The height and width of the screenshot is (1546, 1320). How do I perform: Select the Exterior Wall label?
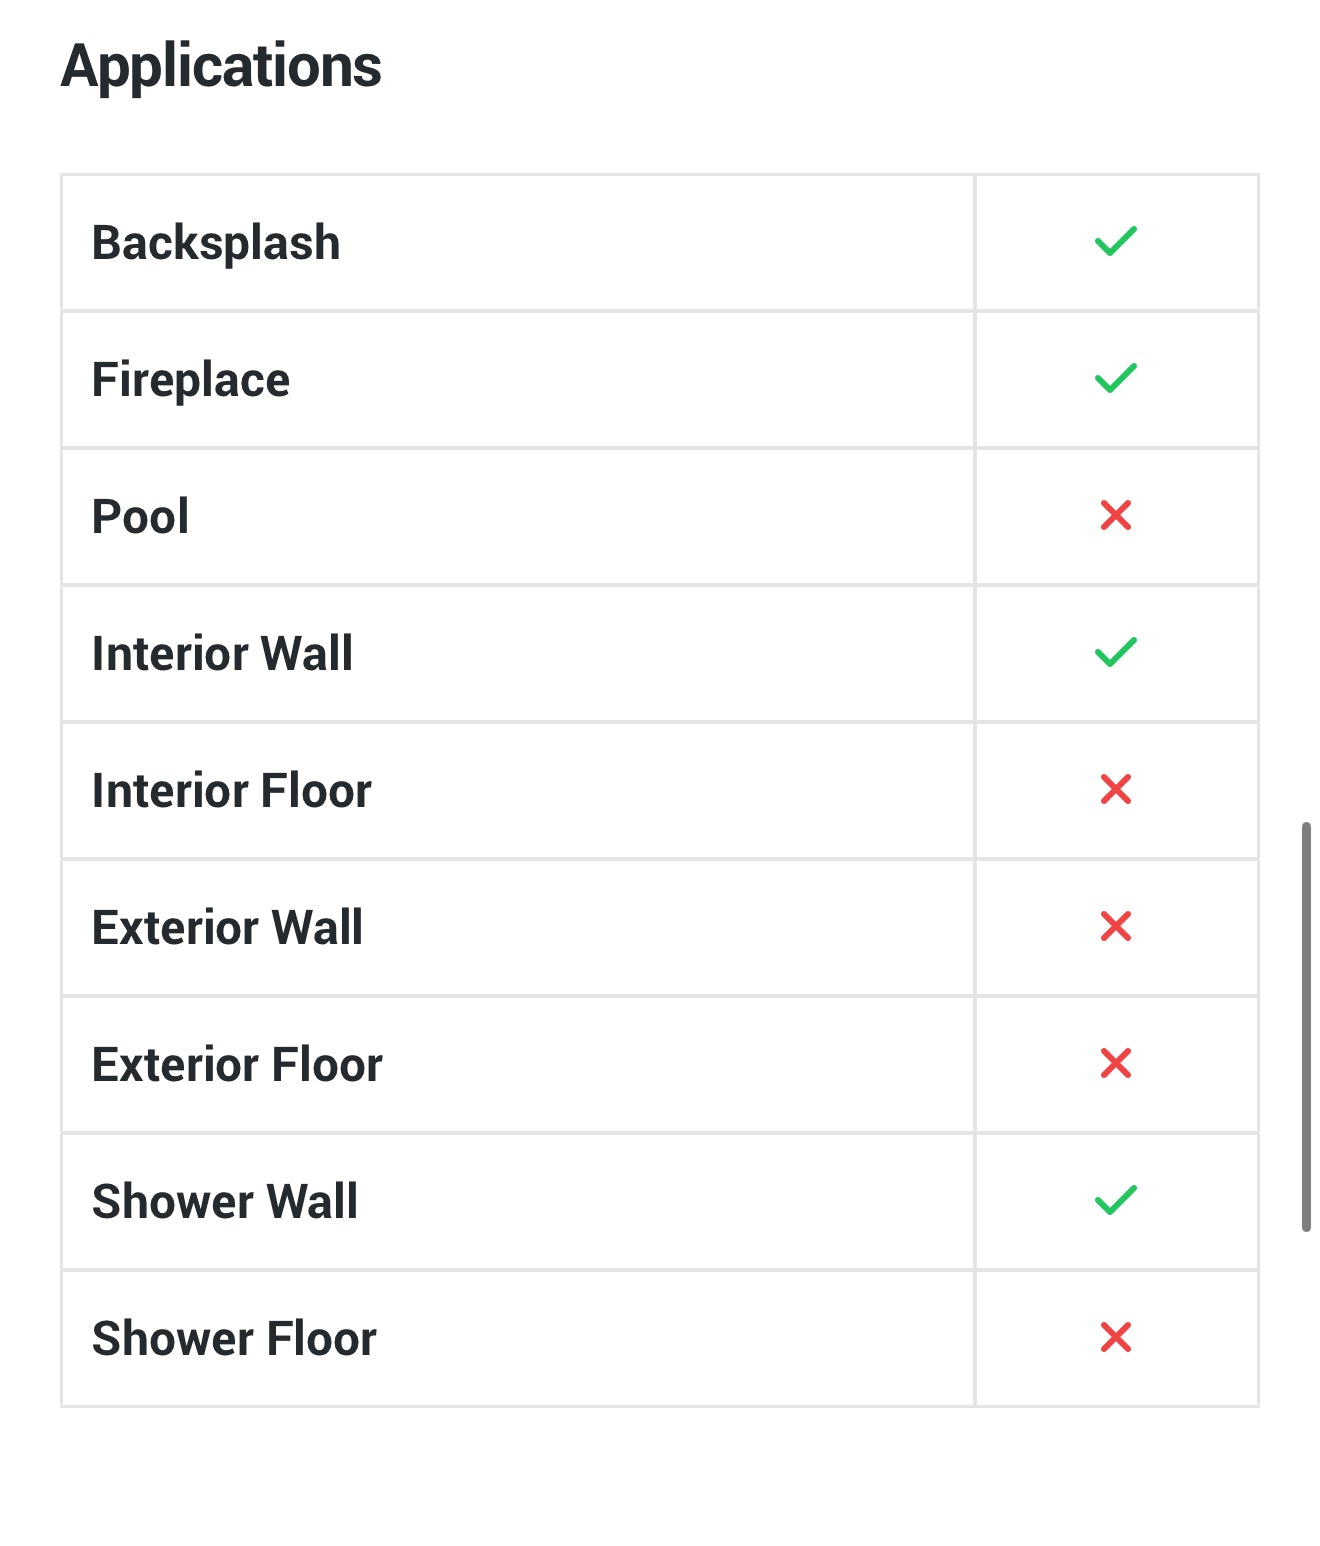pos(227,928)
